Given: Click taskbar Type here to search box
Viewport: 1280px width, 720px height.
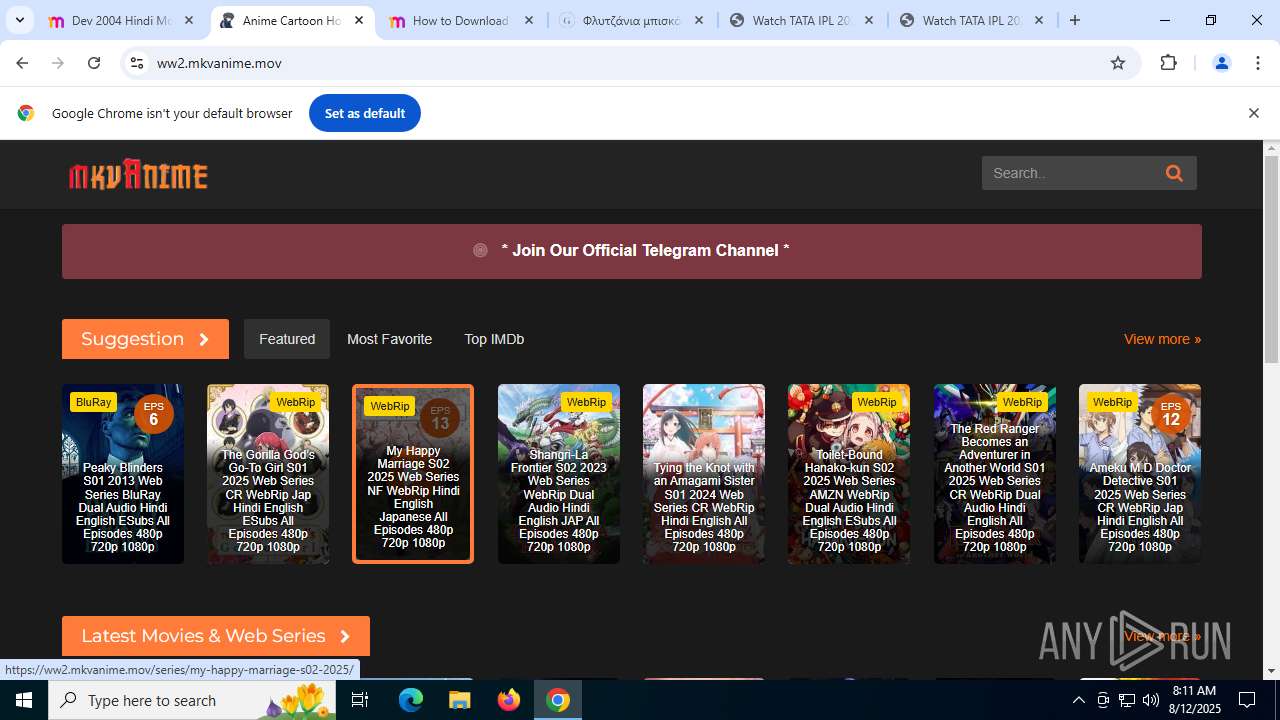Looking at the screenshot, I should [194, 700].
